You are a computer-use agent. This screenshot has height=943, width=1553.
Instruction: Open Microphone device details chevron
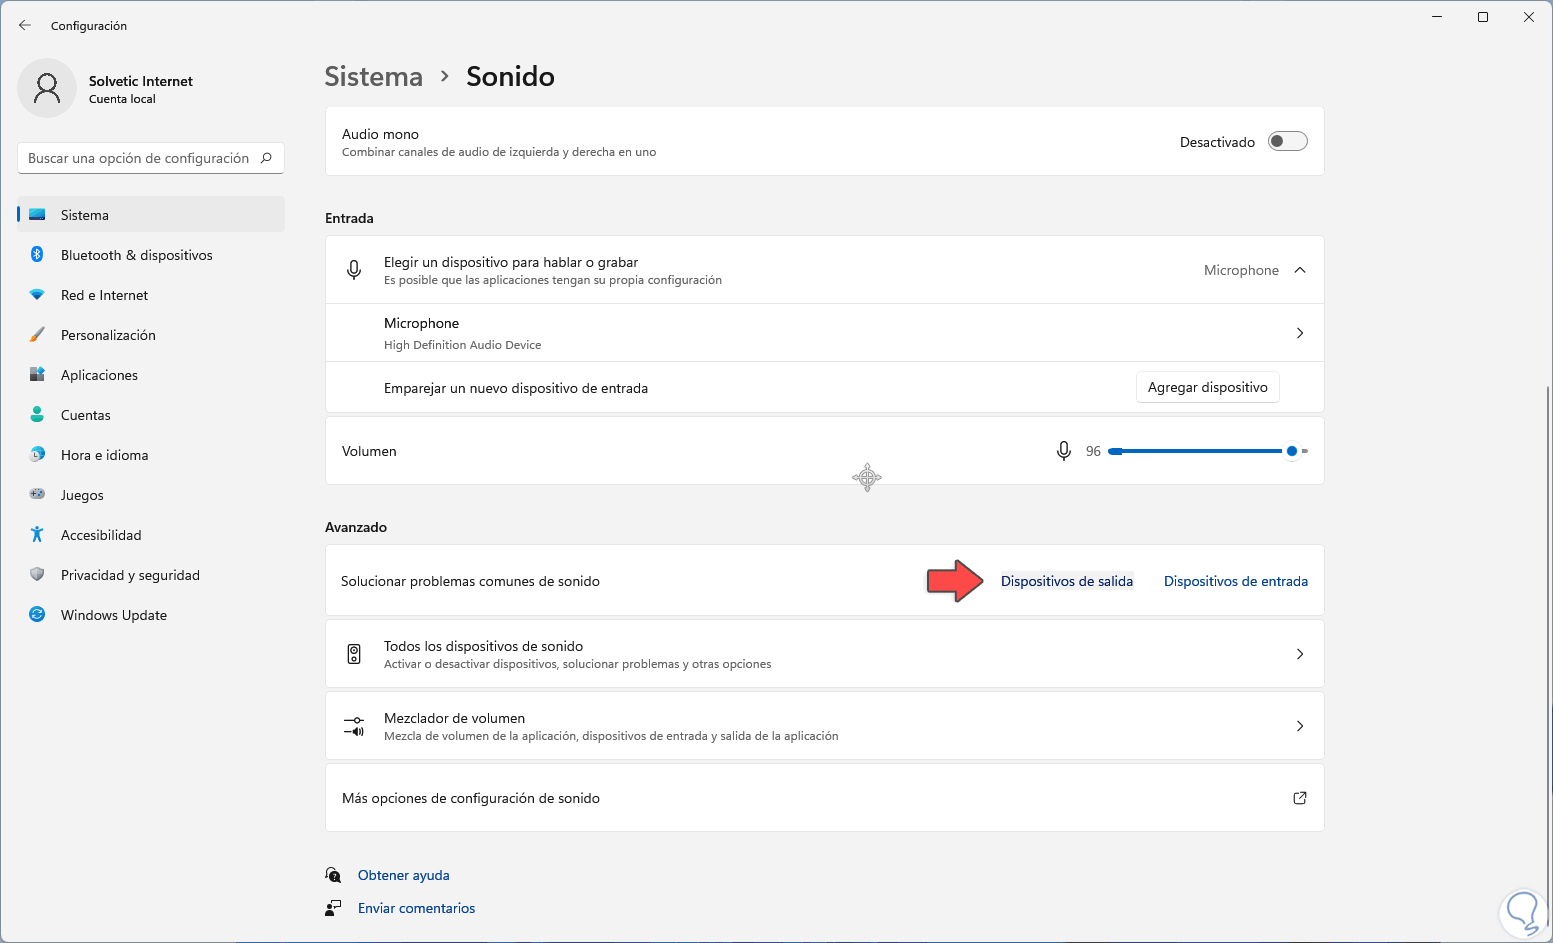point(1300,333)
